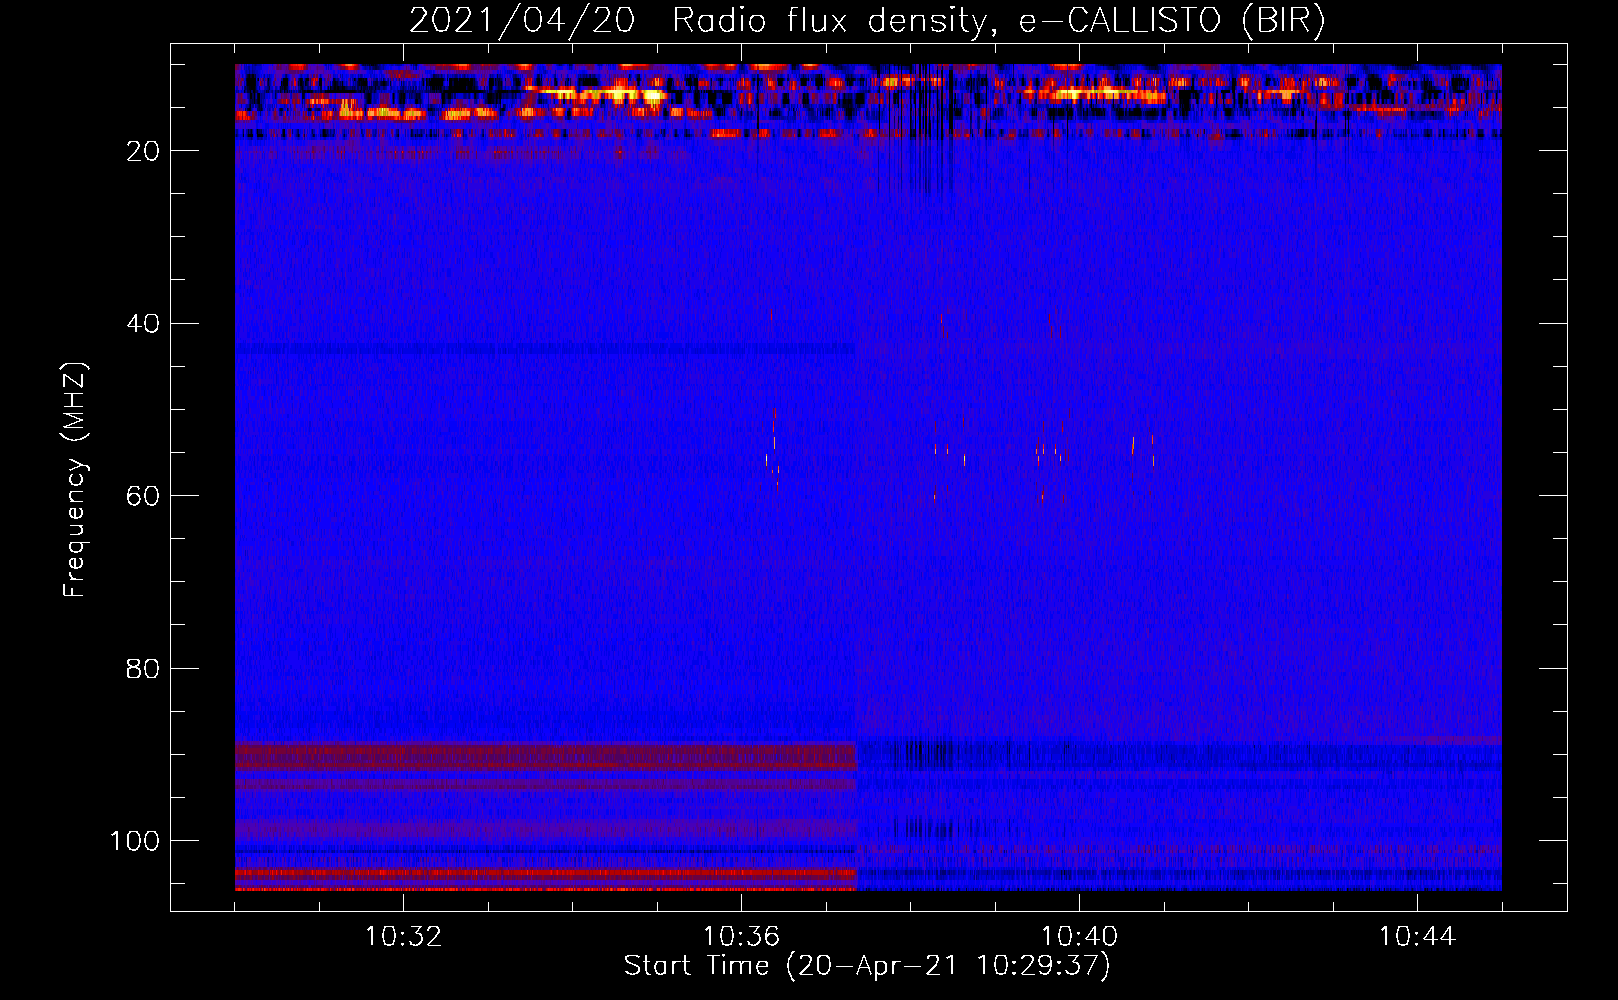The height and width of the screenshot is (1000, 1618).
Task: Click the 'Frequency (MHZ)' axis title
Action: pyautogui.click(x=75, y=479)
